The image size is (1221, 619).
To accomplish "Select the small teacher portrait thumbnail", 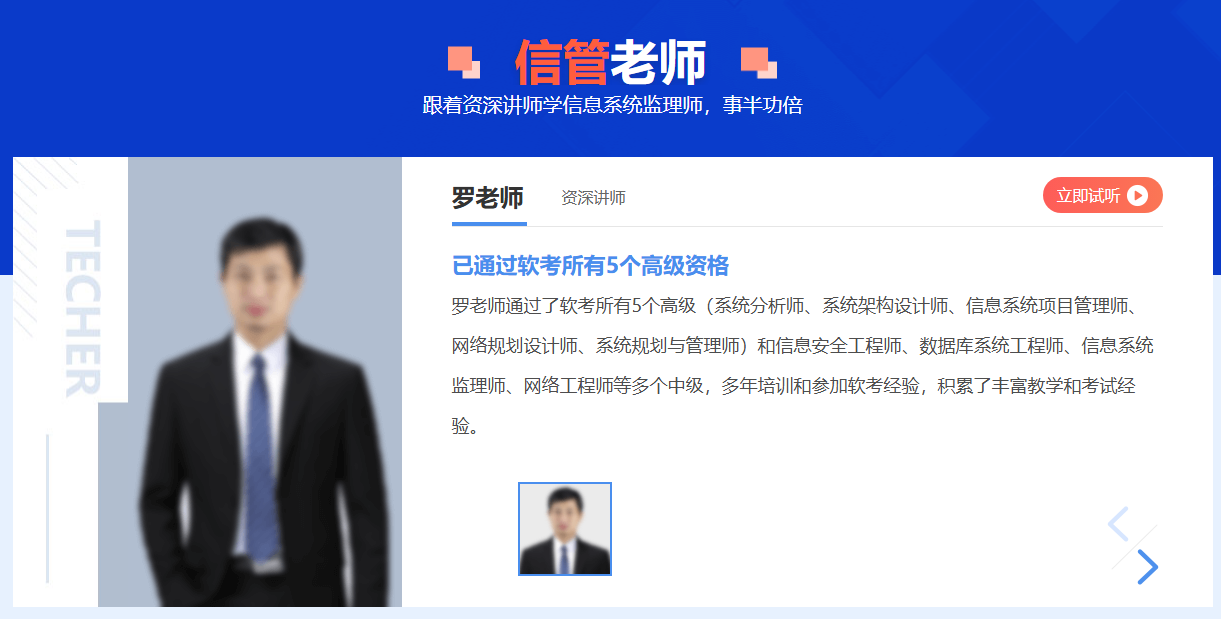I will click(565, 529).
